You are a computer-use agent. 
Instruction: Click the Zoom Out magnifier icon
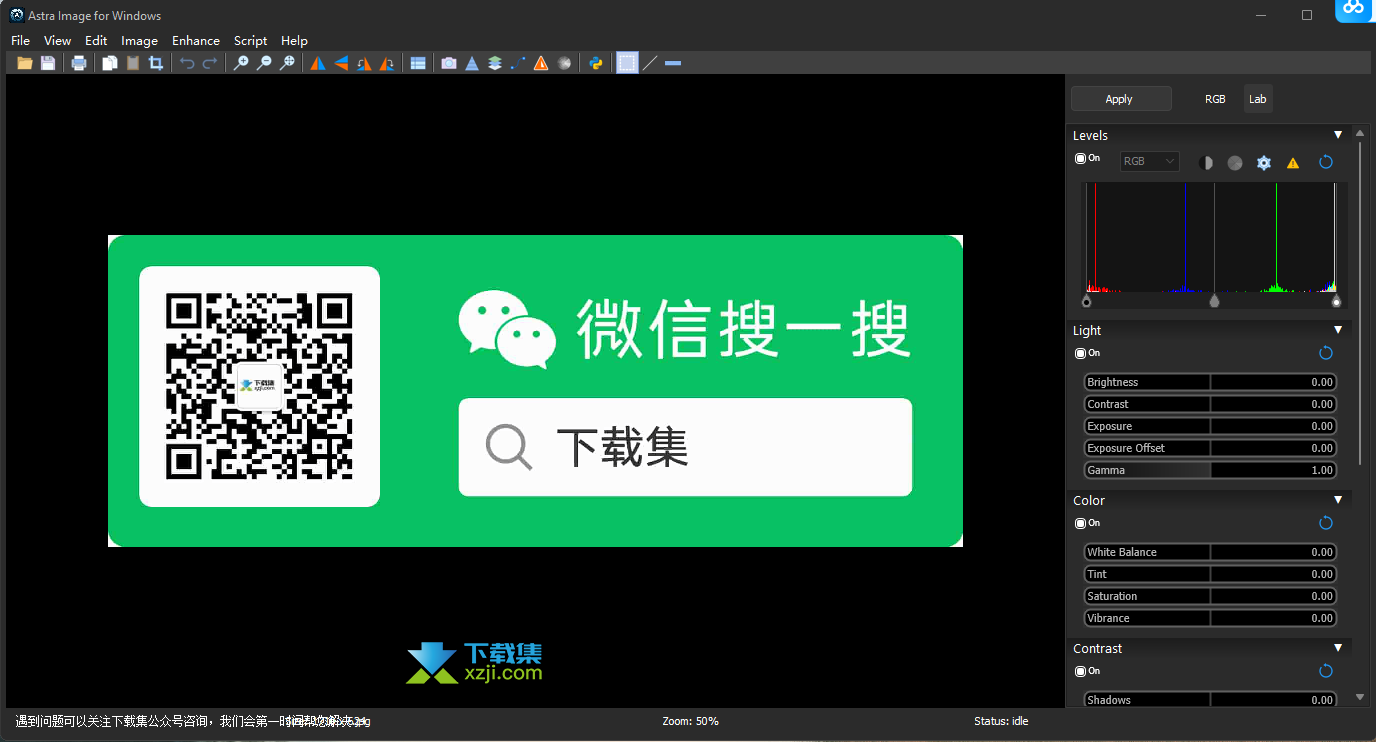pyautogui.click(x=264, y=63)
